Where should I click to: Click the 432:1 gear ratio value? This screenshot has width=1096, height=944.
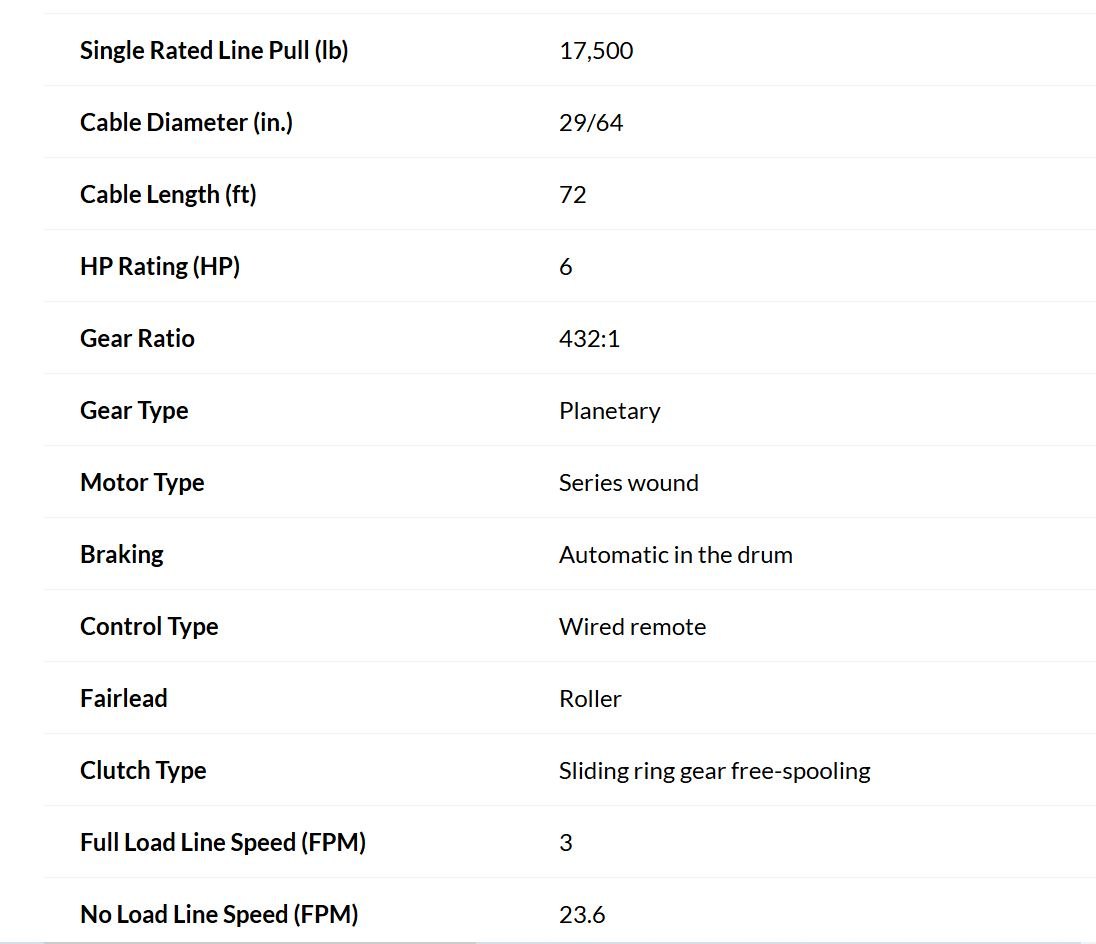click(x=589, y=339)
